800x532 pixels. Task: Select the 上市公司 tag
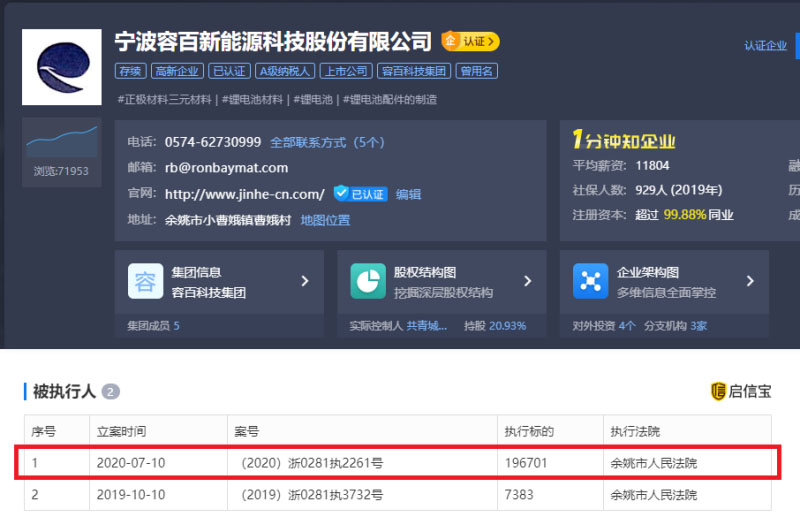tap(347, 71)
